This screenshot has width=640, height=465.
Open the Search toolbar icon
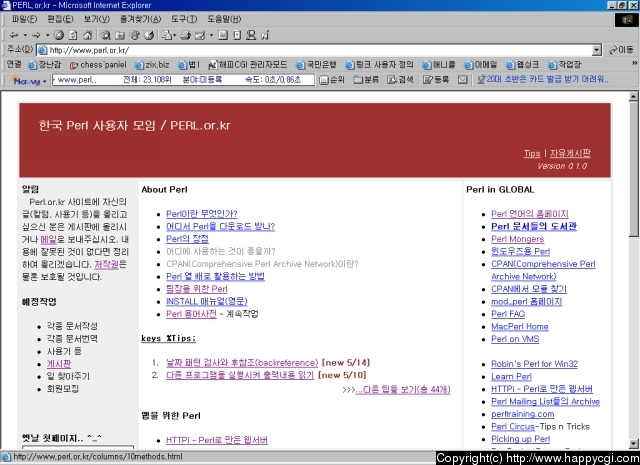click(106, 36)
